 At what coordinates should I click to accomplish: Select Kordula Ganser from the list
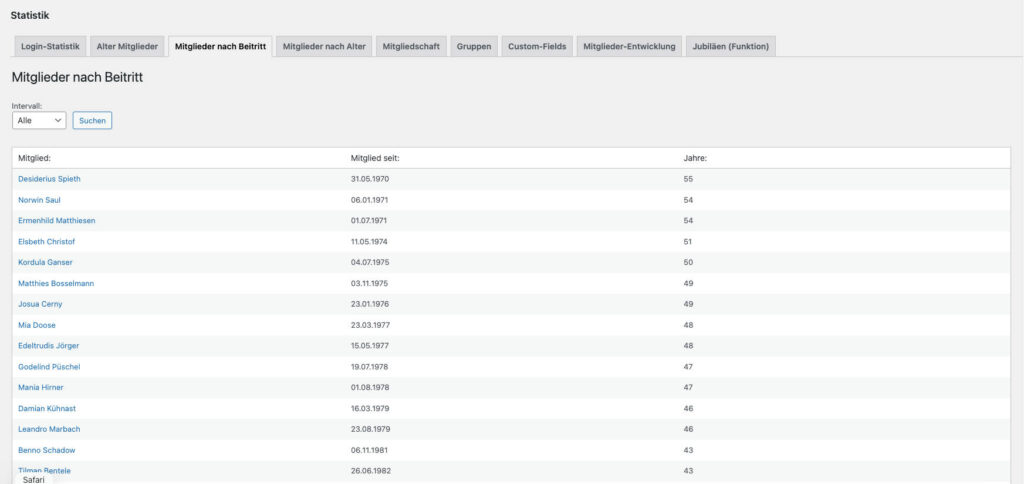point(45,262)
